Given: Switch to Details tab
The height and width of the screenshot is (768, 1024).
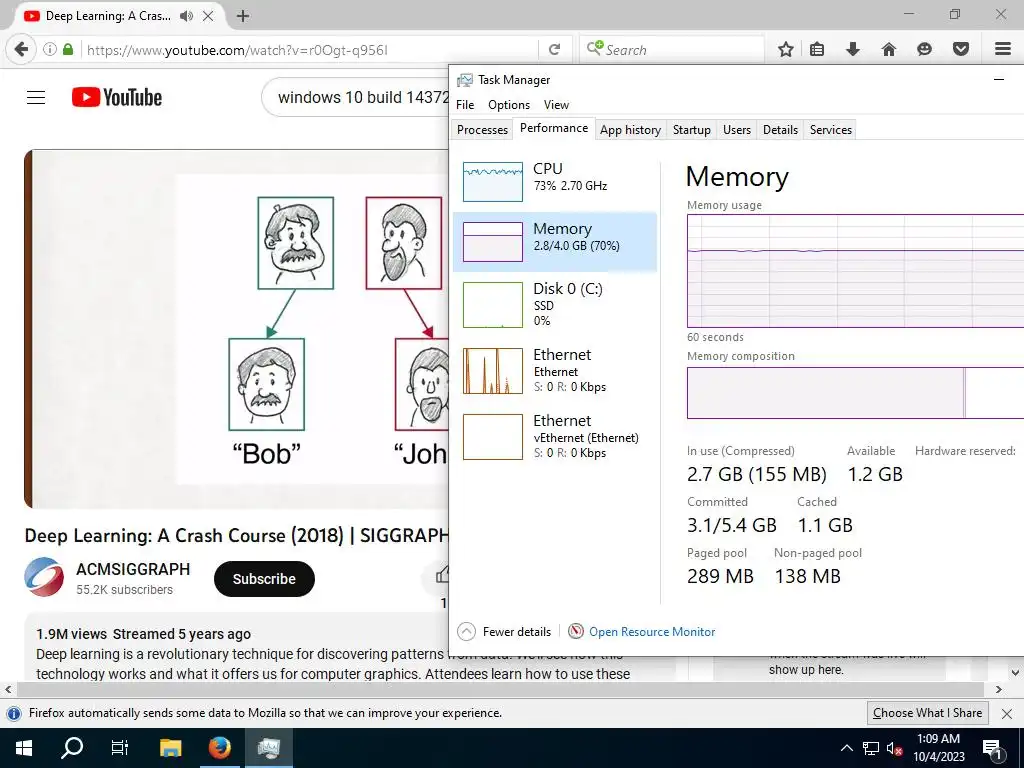Looking at the screenshot, I should coord(780,130).
